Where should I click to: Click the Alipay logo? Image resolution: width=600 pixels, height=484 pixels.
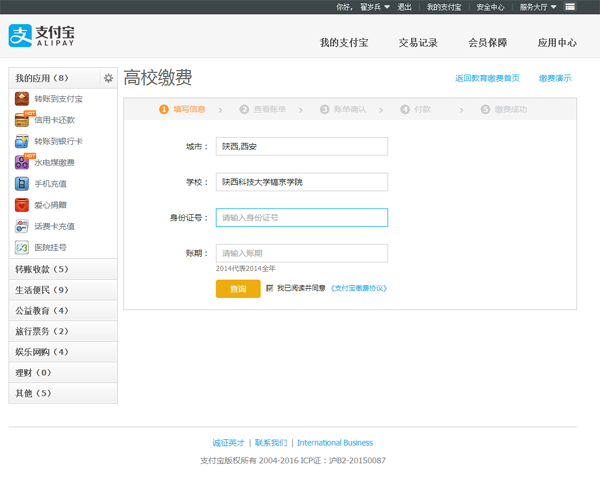[41, 36]
